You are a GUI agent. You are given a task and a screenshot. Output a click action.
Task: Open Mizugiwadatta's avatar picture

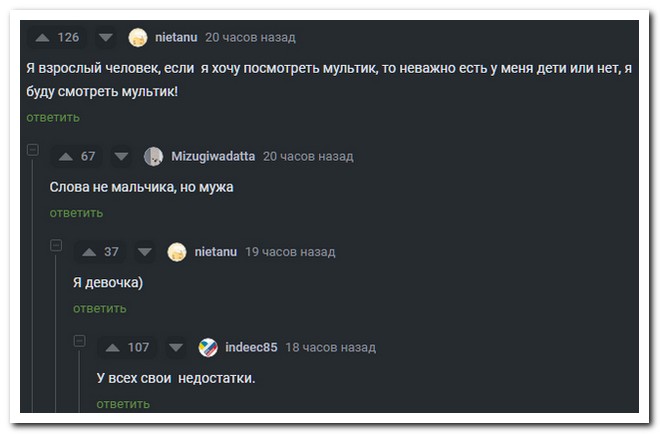point(154,157)
